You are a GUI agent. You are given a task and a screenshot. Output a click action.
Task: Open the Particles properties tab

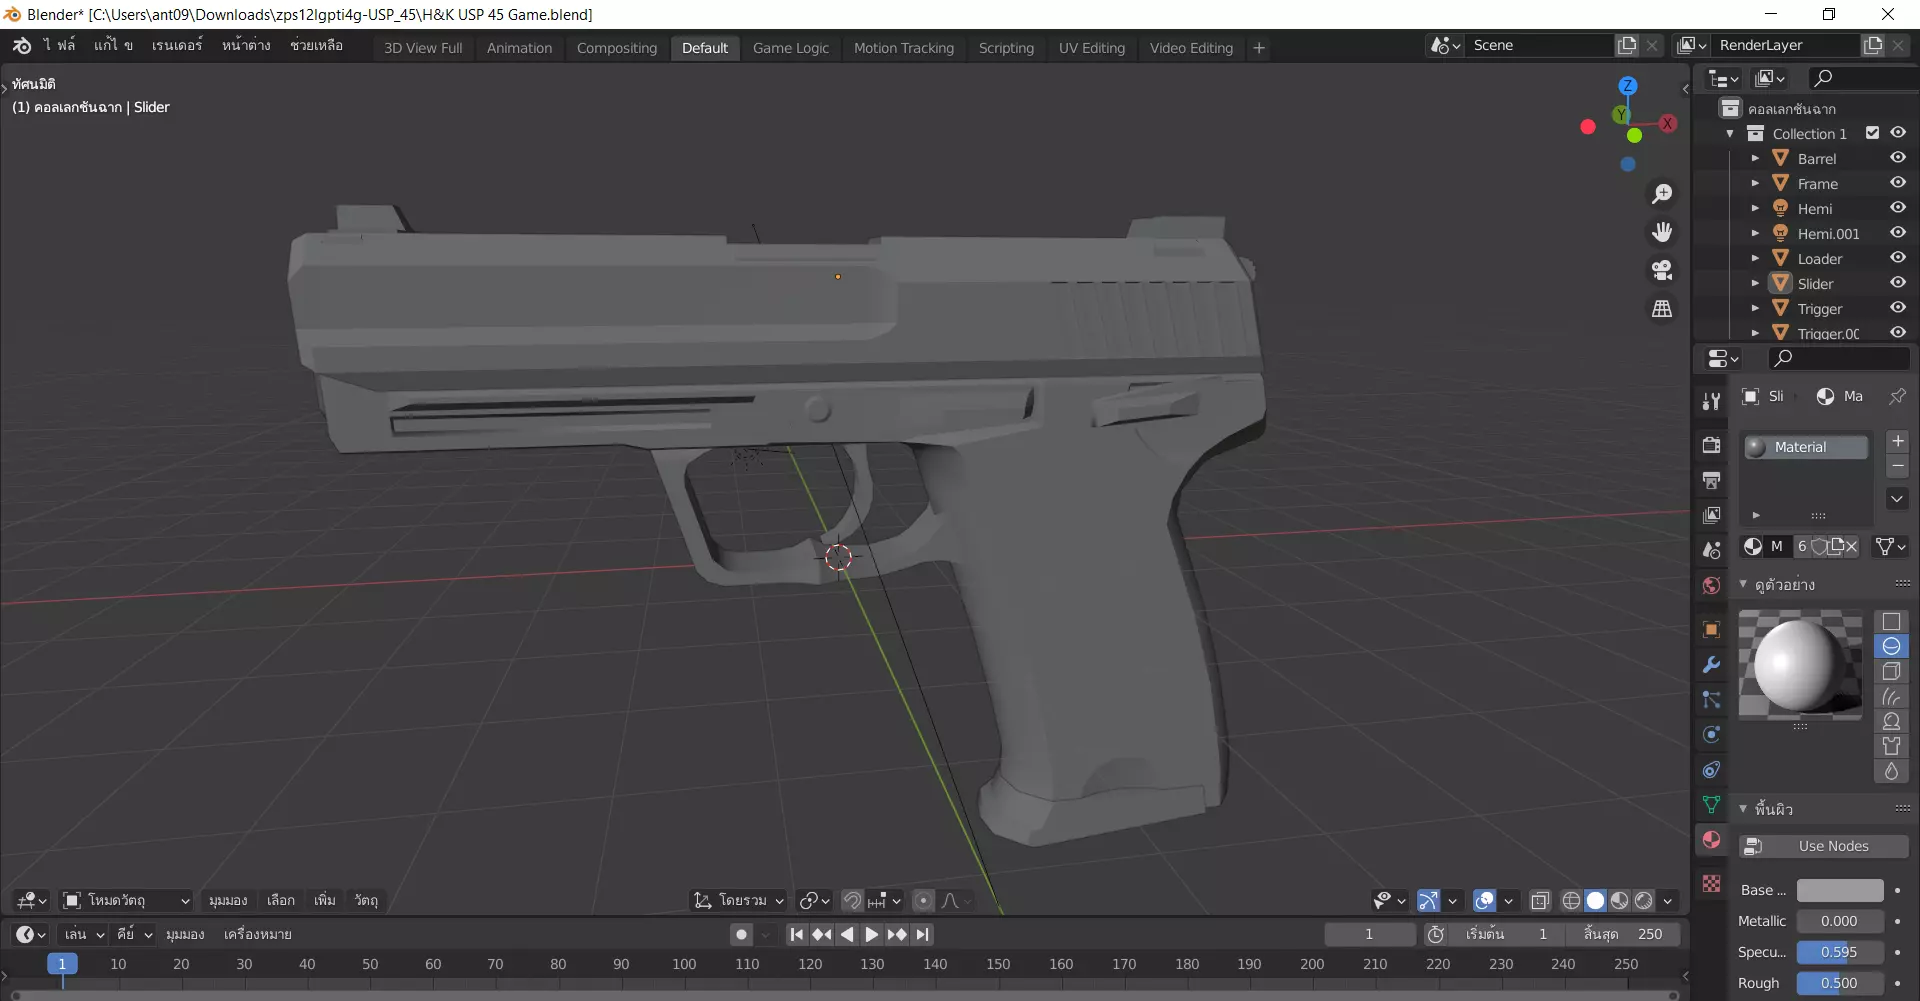1711,699
